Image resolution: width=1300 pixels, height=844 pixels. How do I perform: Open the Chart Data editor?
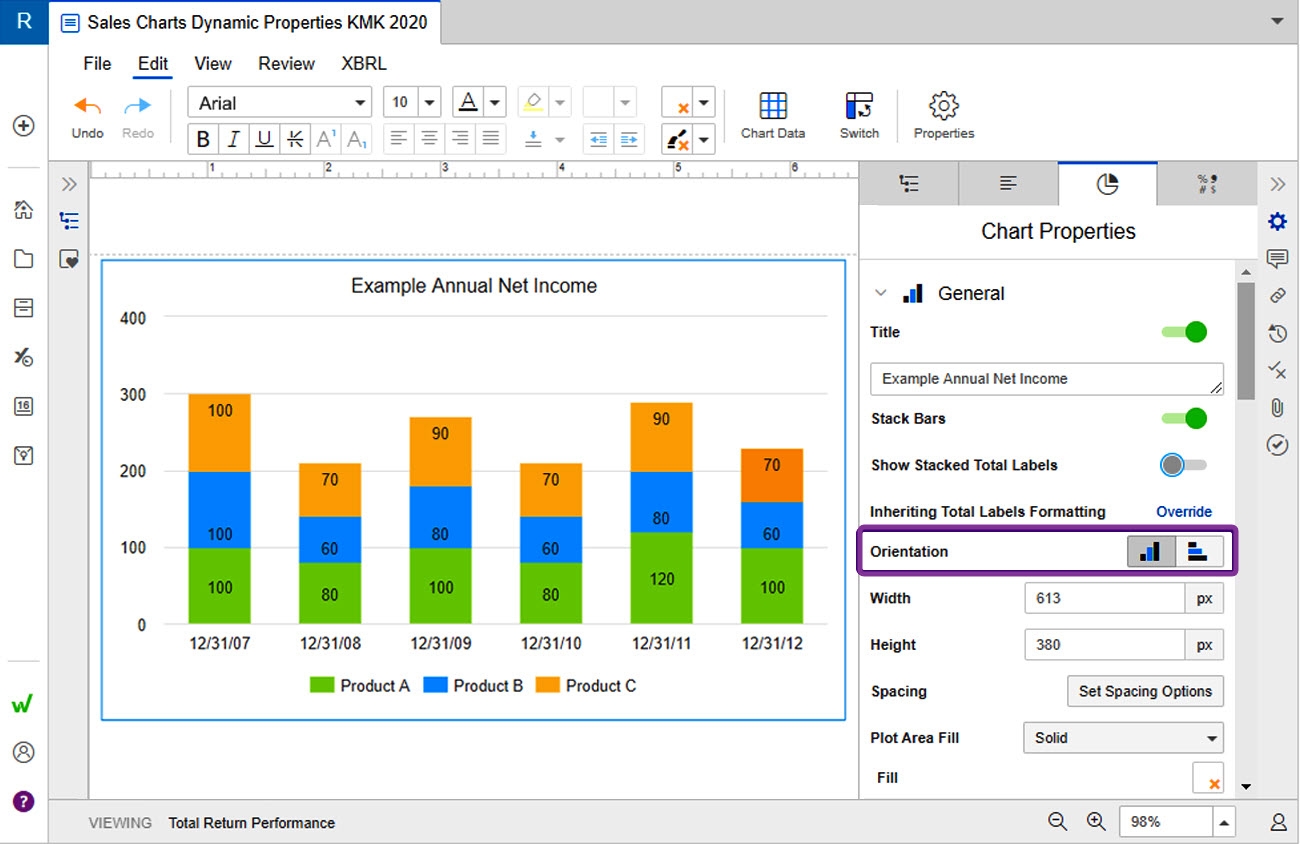[x=772, y=113]
